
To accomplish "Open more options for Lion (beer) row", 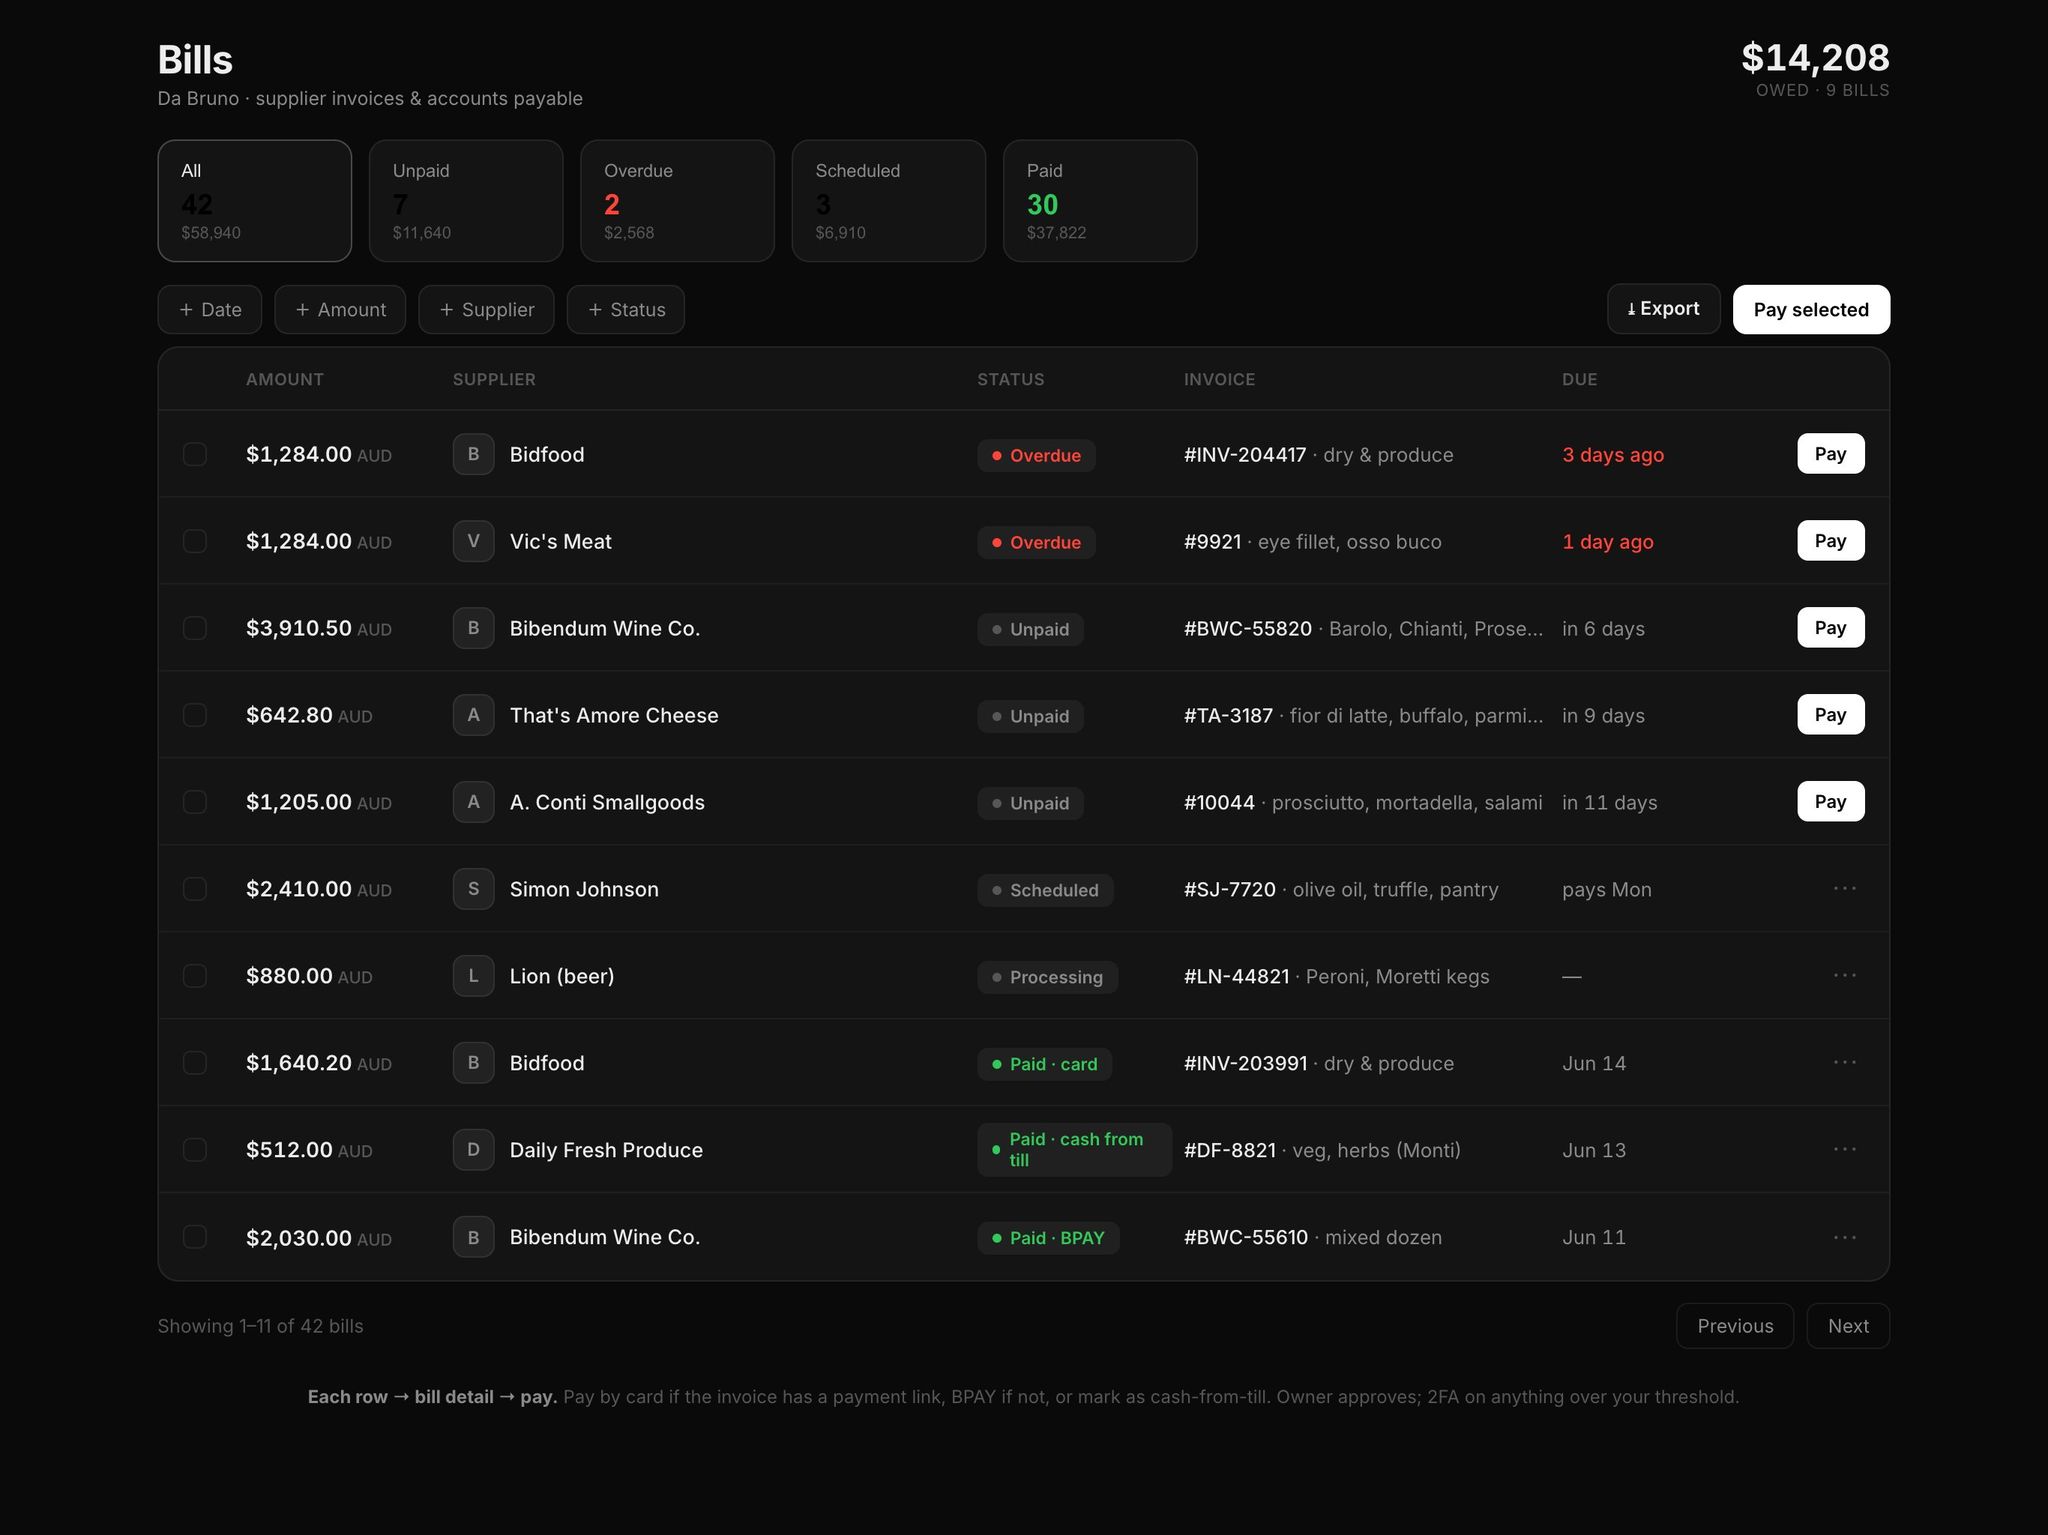I will click(1845, 975).
